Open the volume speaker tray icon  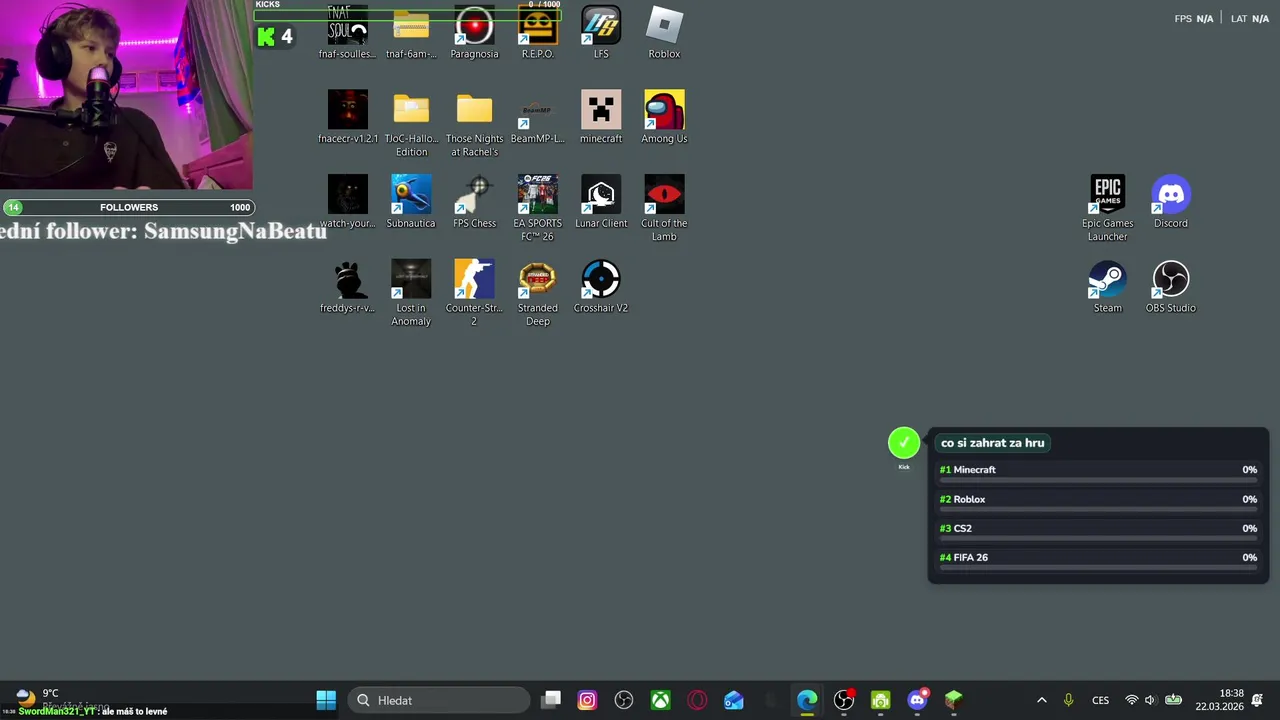[x=1150, y=700]
